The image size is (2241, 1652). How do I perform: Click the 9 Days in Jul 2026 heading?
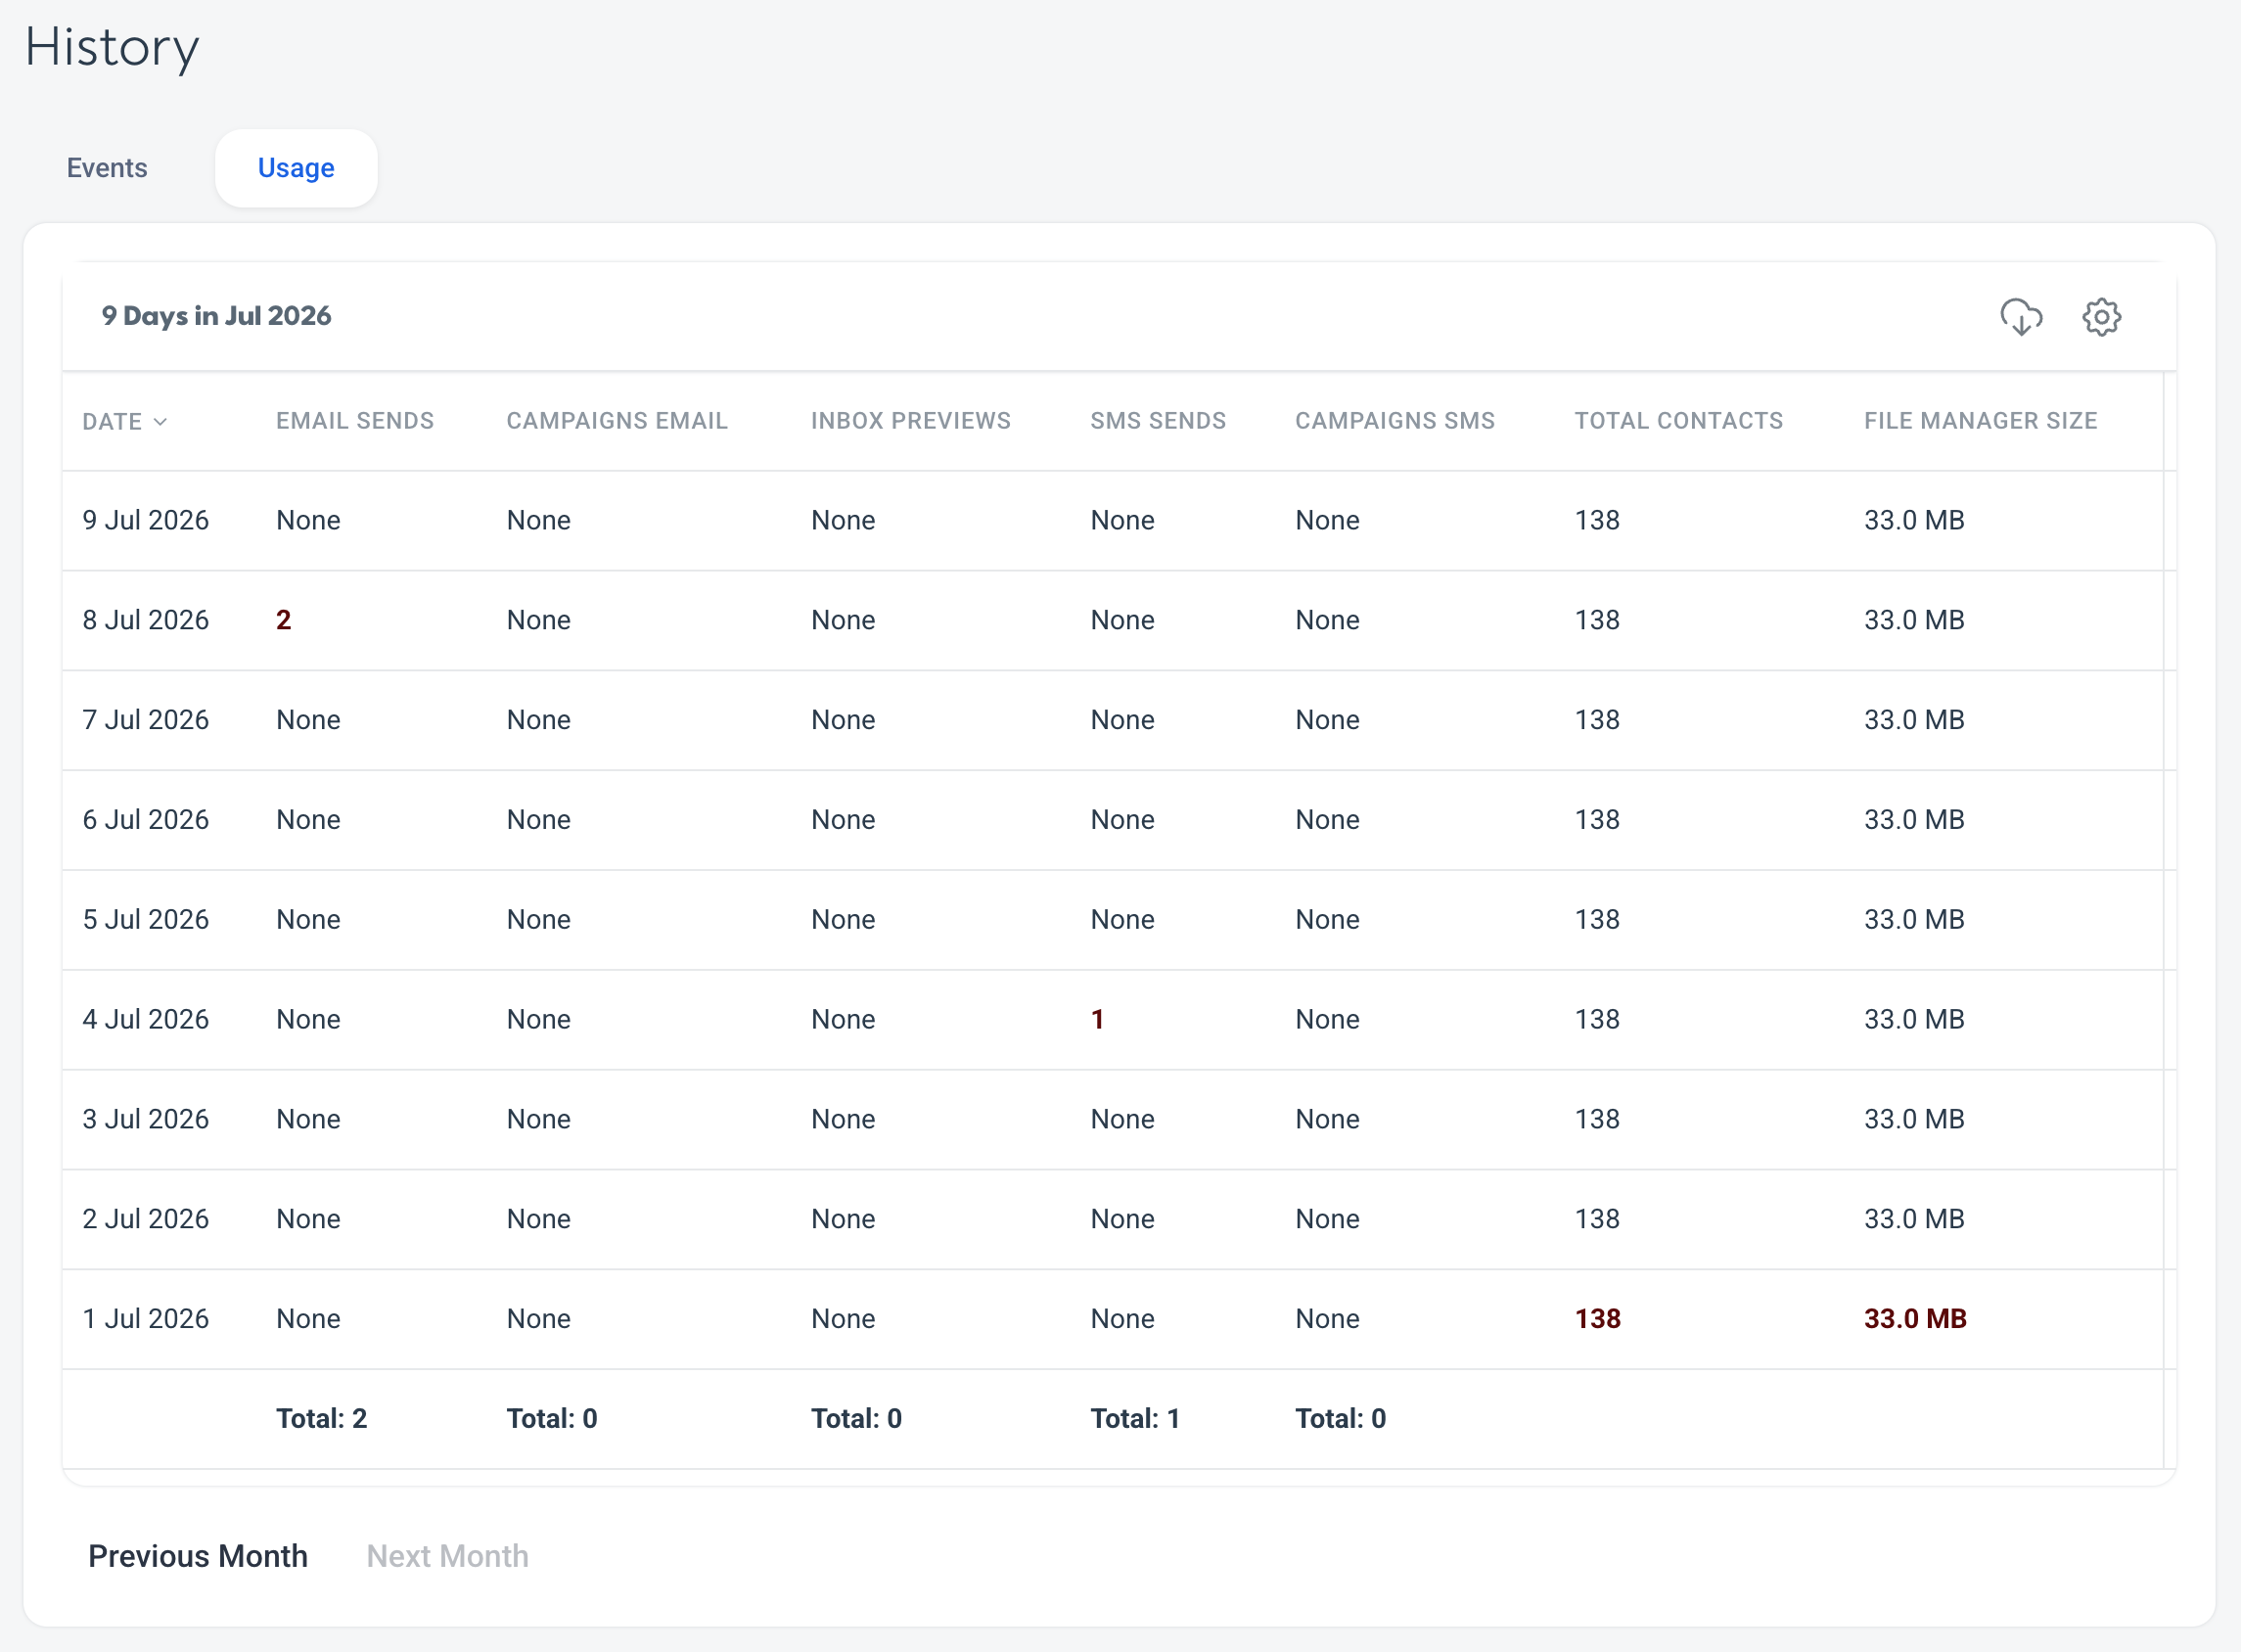216,316
